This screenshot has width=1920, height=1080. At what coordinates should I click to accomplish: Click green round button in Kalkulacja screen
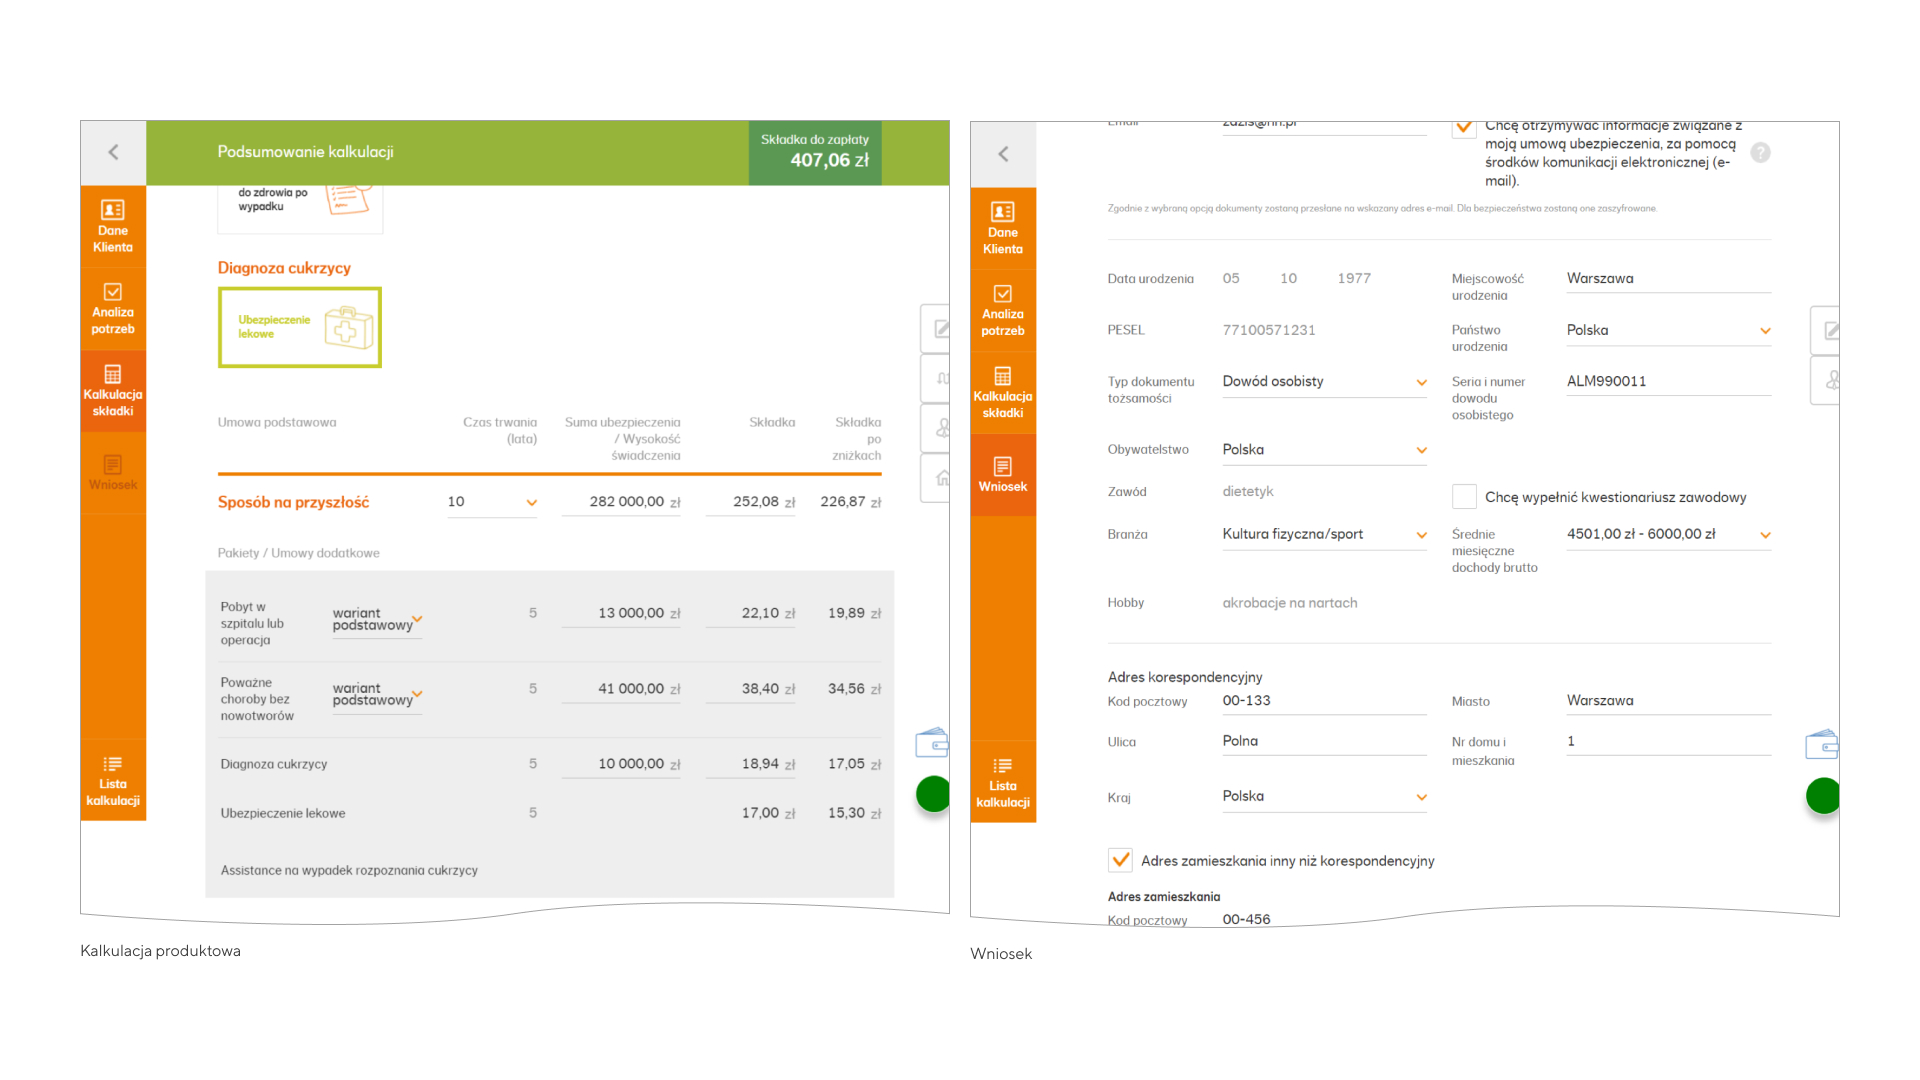point(933,794)
